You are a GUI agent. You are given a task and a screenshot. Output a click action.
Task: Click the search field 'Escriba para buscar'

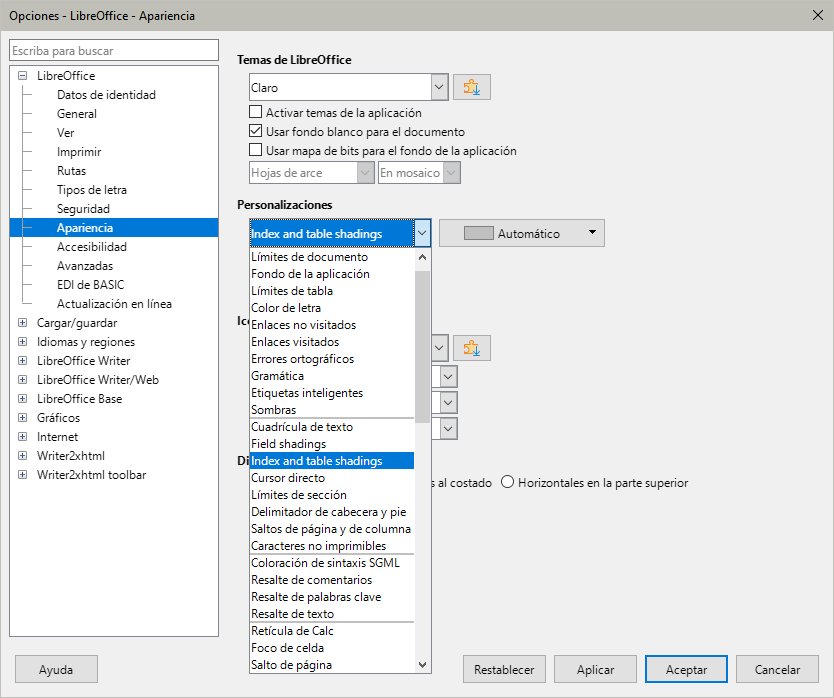113,51
